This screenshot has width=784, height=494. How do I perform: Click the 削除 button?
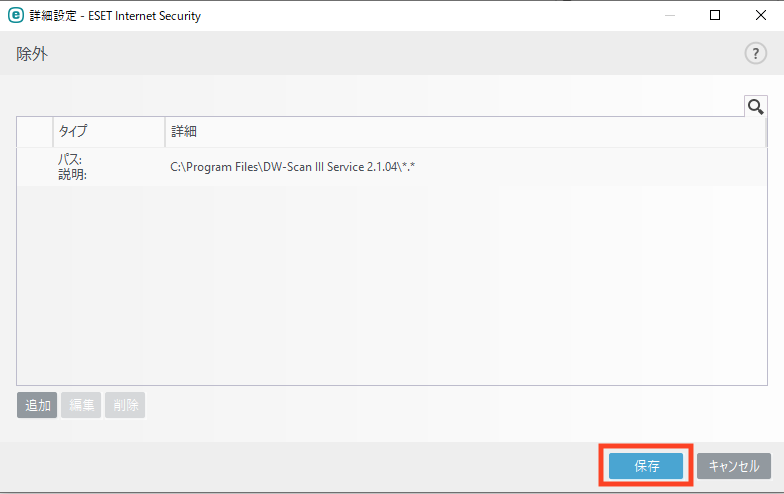pyautogui.click(x=125, y=405)
